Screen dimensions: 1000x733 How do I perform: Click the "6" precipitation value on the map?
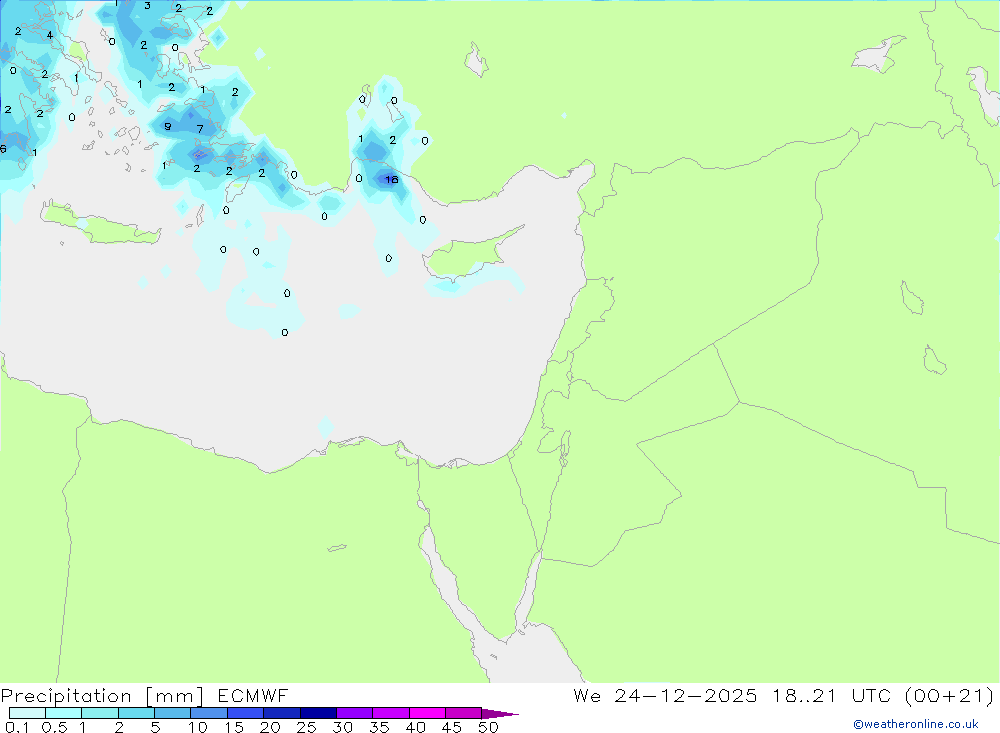[x=3, y=149]
